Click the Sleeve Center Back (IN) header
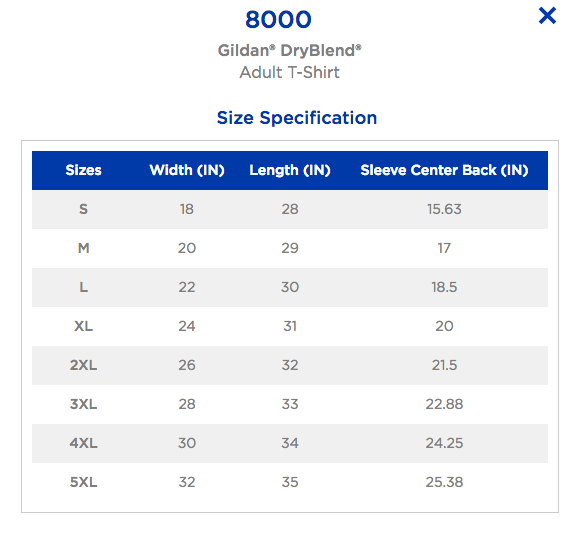The image size is (575, 537). [444, 170]
